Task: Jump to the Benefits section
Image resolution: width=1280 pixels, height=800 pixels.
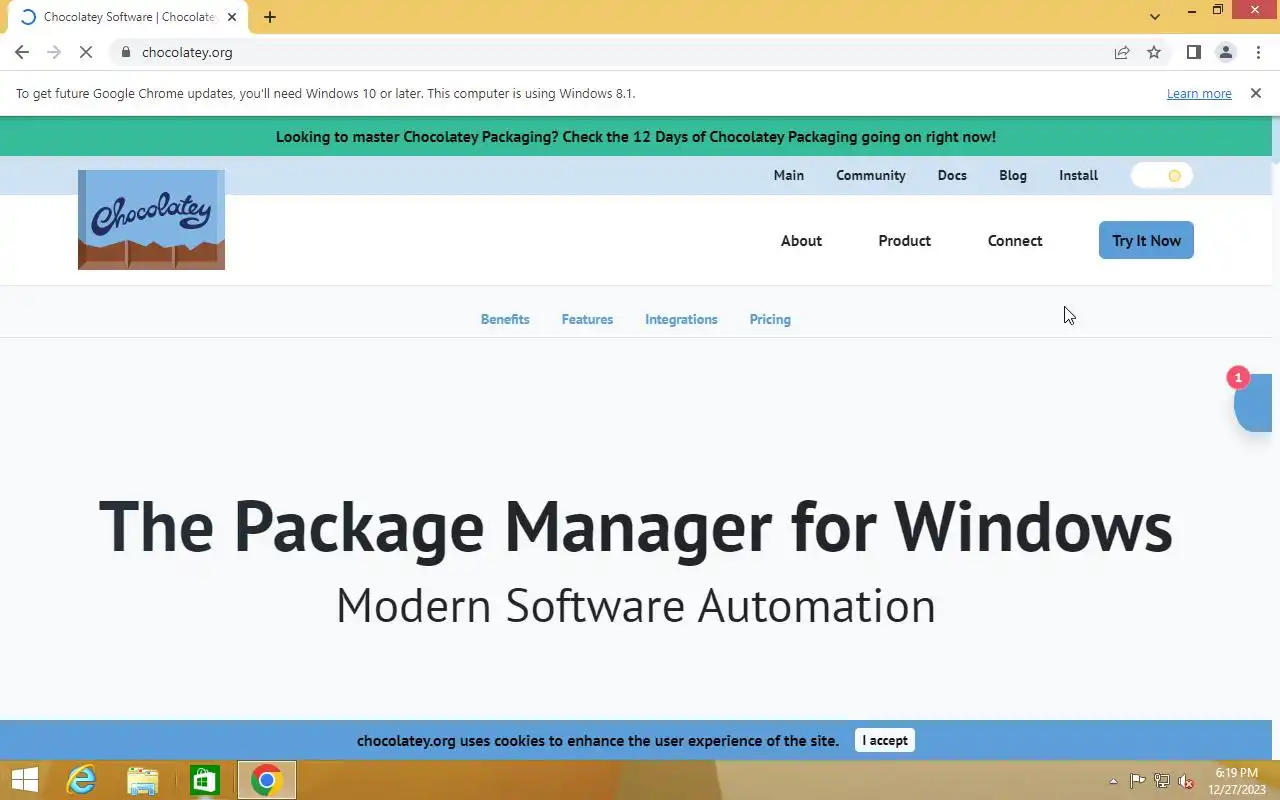Action: pos(505,319)
